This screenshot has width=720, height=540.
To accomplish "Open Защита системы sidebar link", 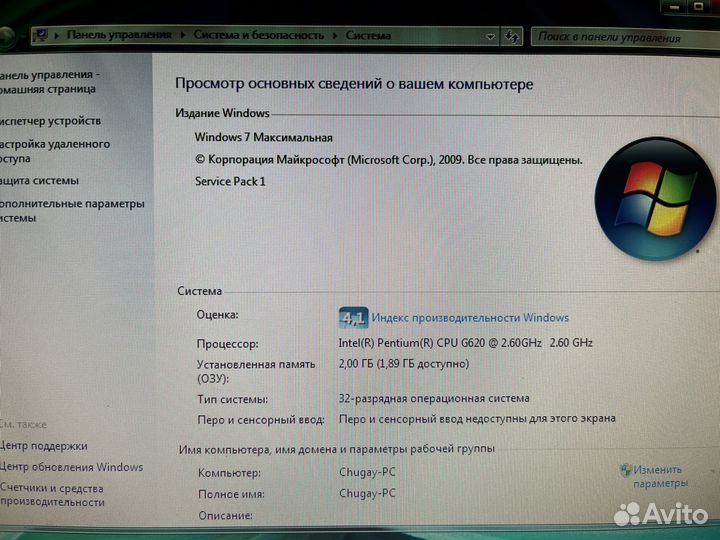I will 39,180.
